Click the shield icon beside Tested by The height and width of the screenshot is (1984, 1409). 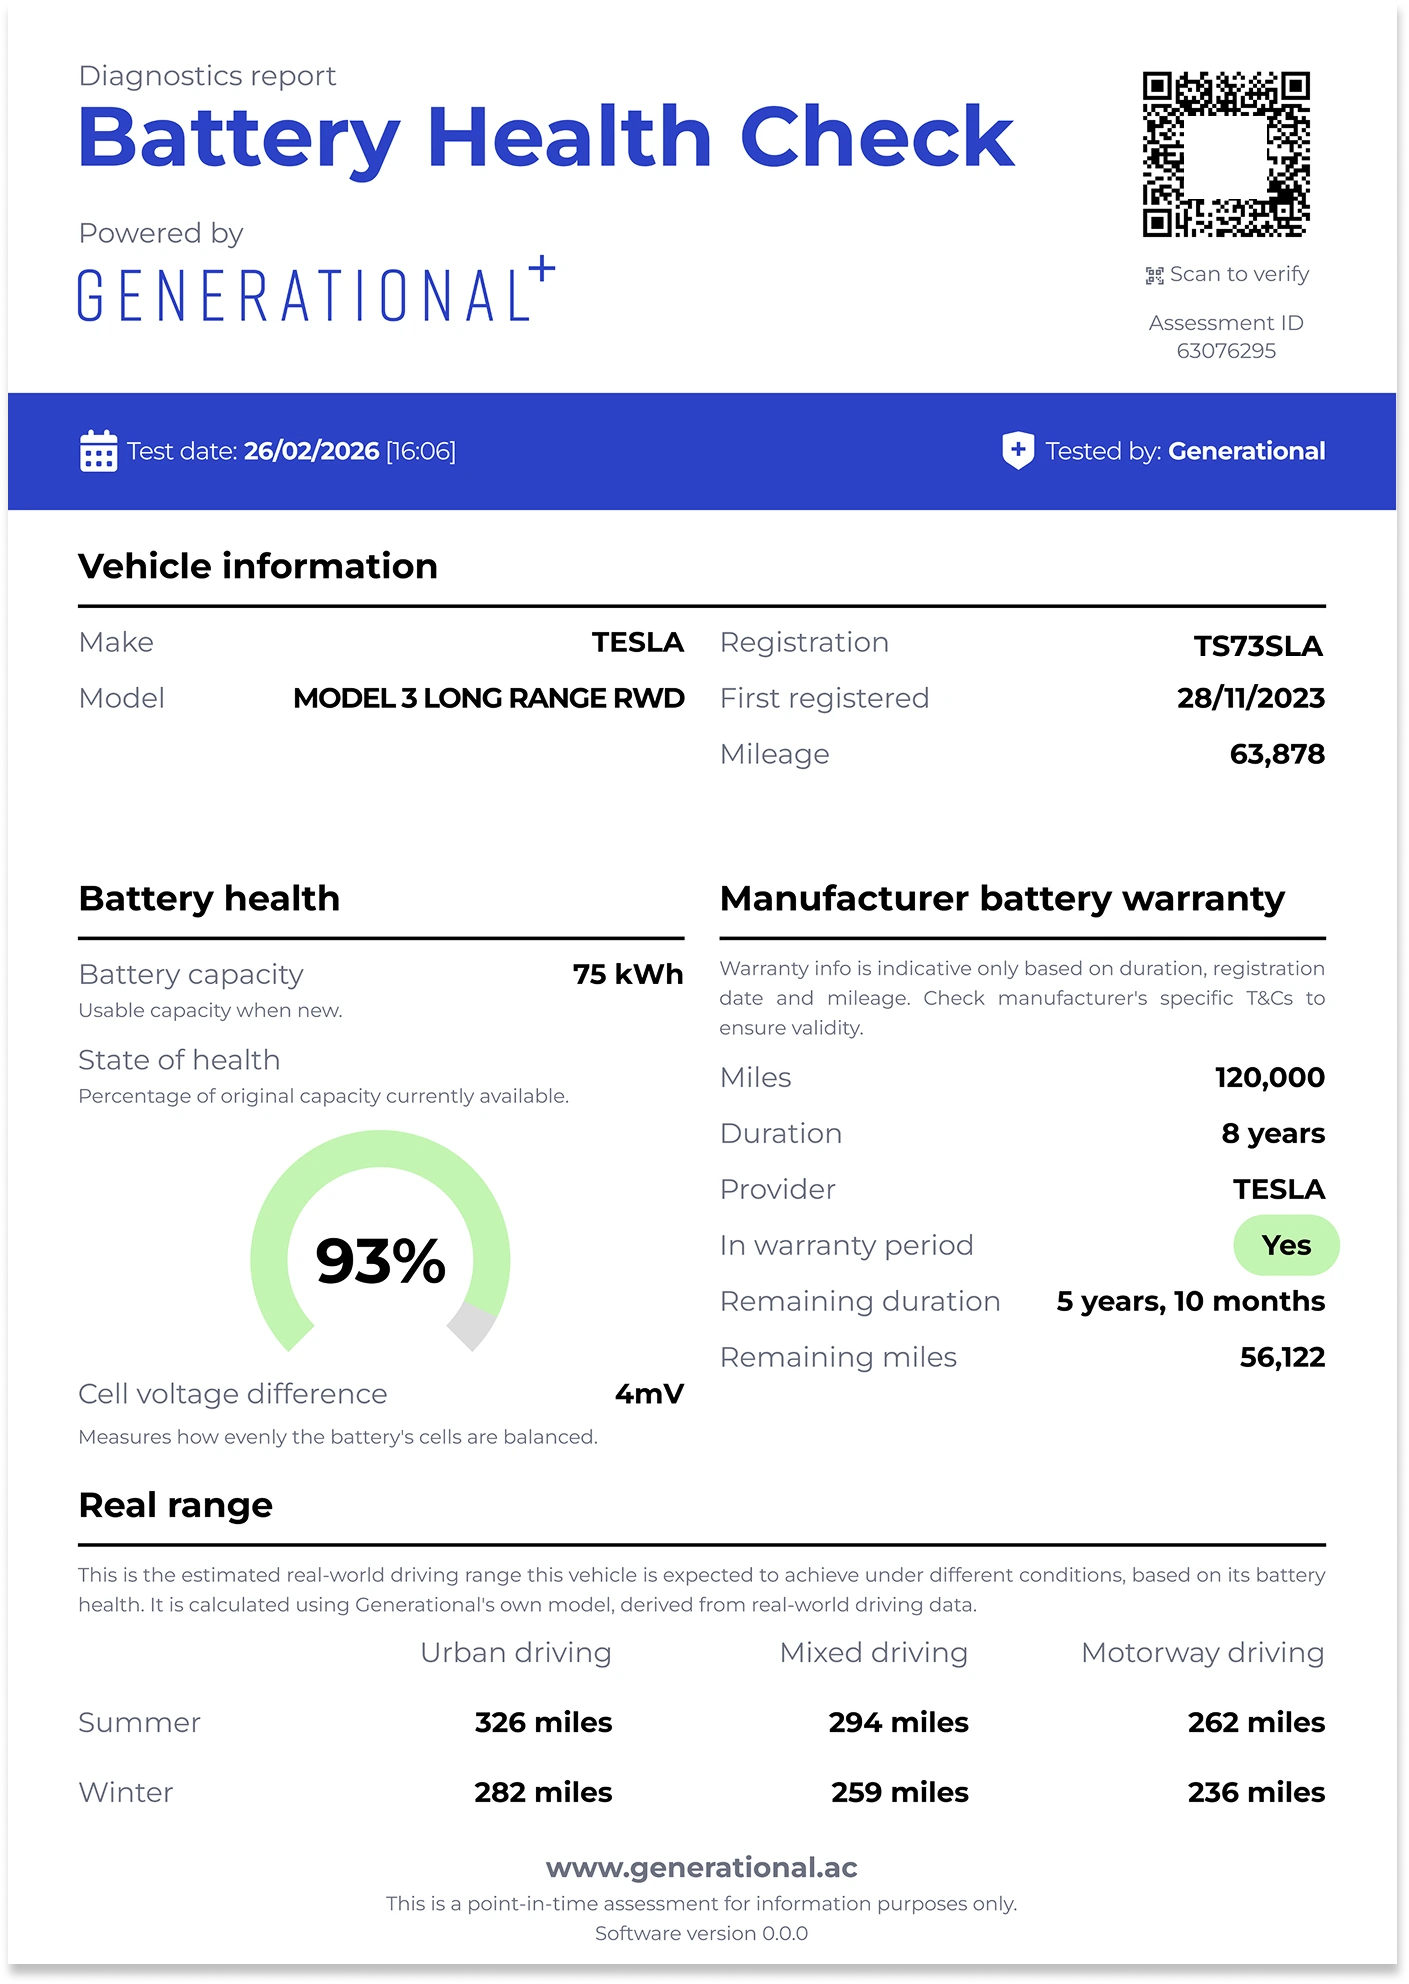point(1018,451)
